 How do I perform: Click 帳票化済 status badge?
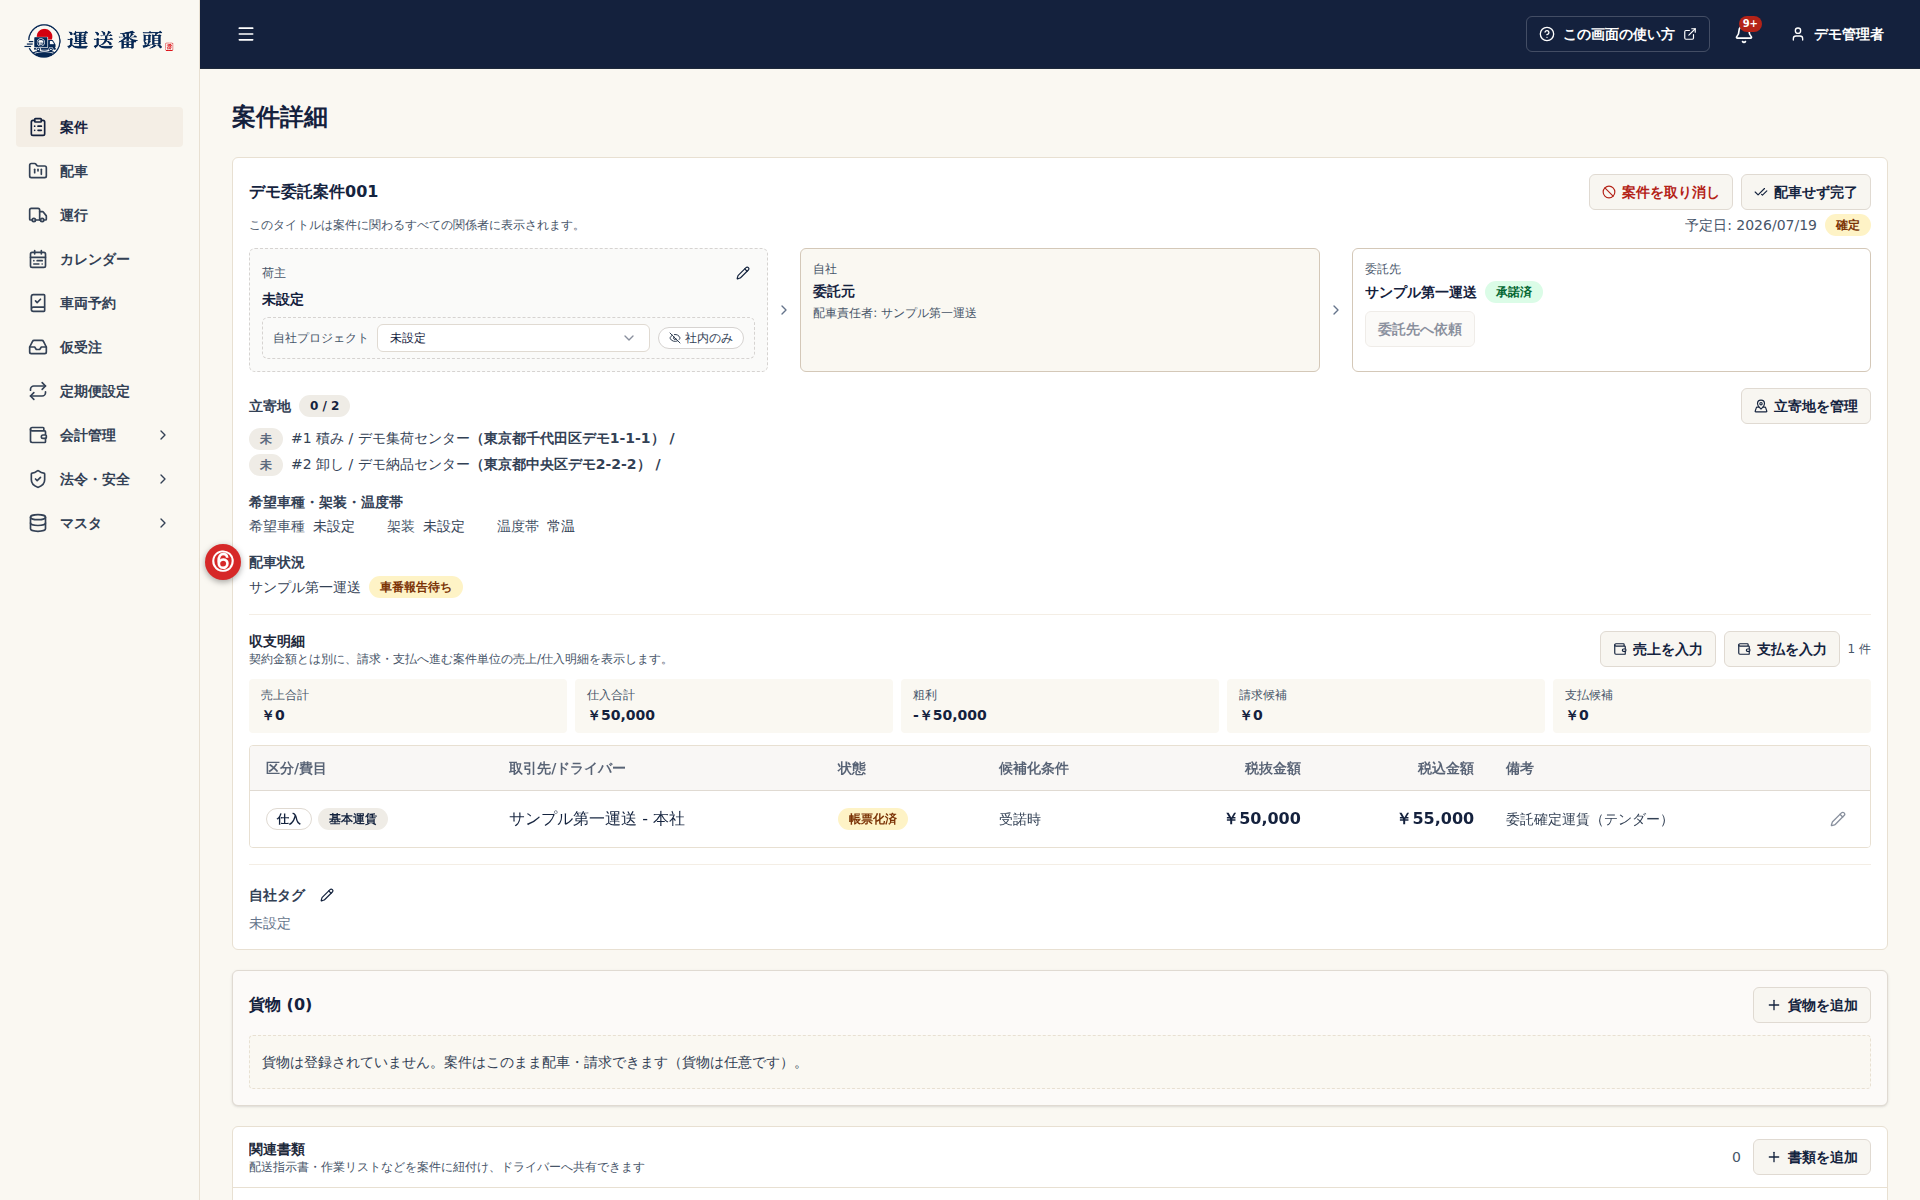[872, 819]
